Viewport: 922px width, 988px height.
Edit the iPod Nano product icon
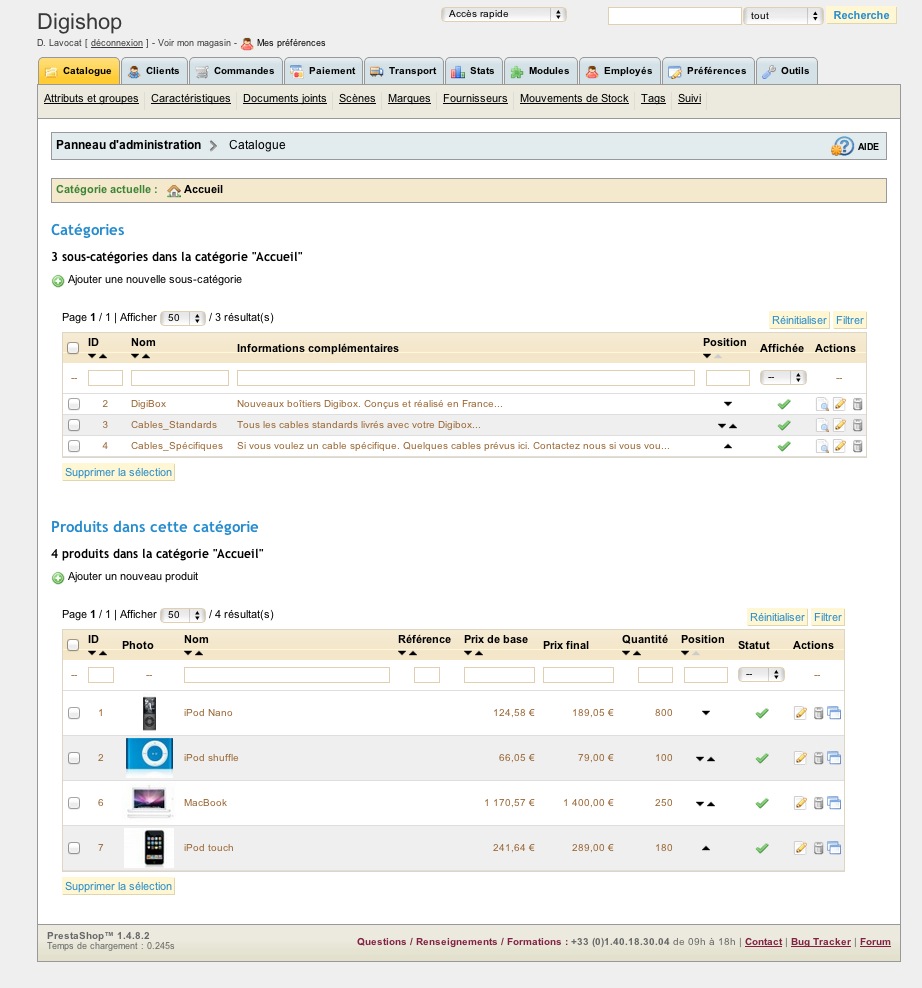(800, 713)
